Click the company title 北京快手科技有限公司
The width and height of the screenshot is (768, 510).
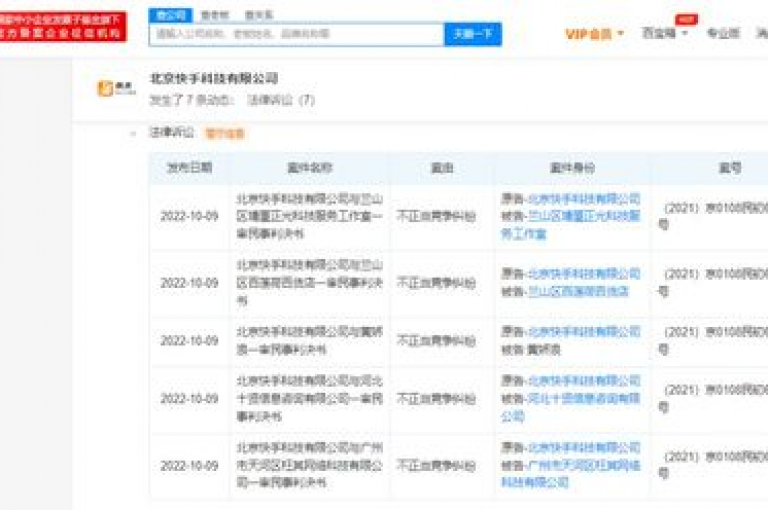coord(214,78)
